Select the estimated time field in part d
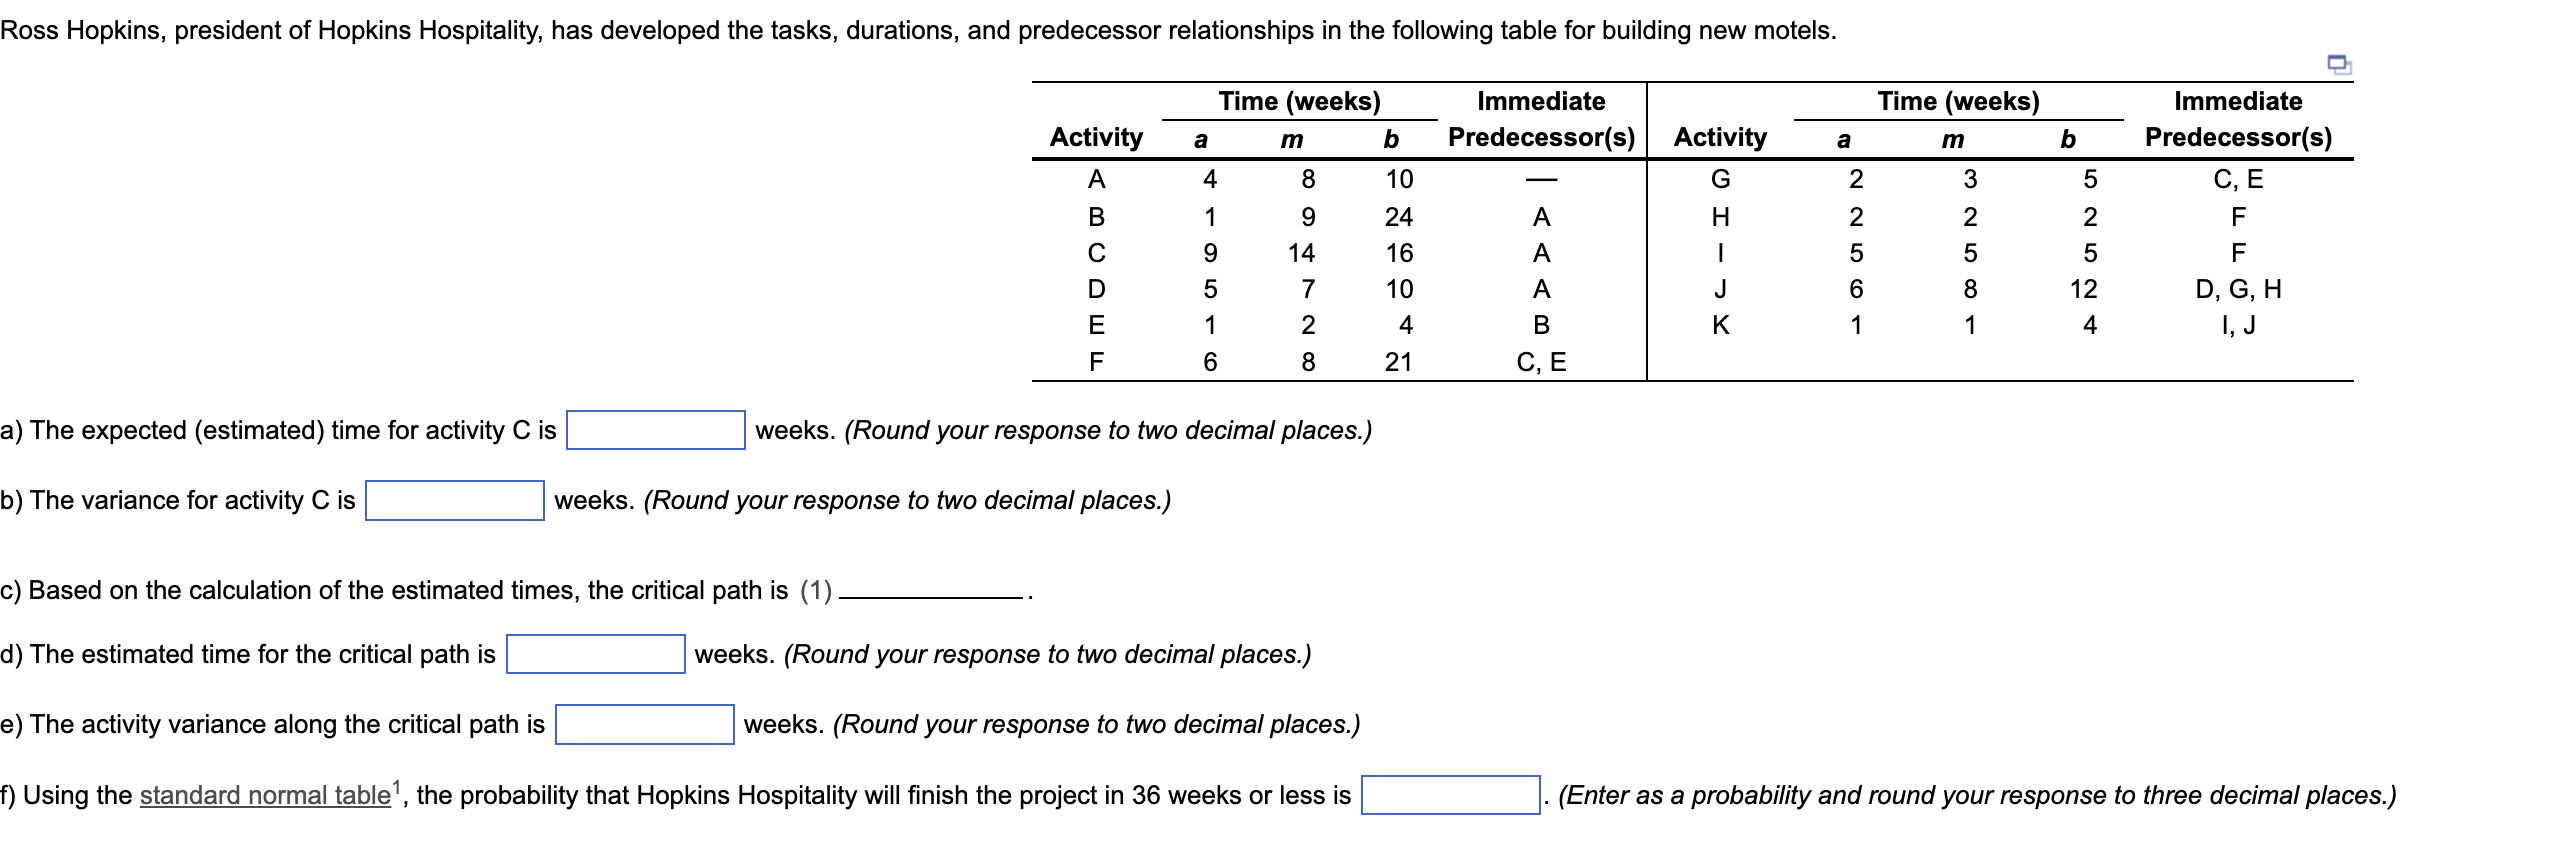Viewport: 2554px width, 846px height. tap(596, 656)
